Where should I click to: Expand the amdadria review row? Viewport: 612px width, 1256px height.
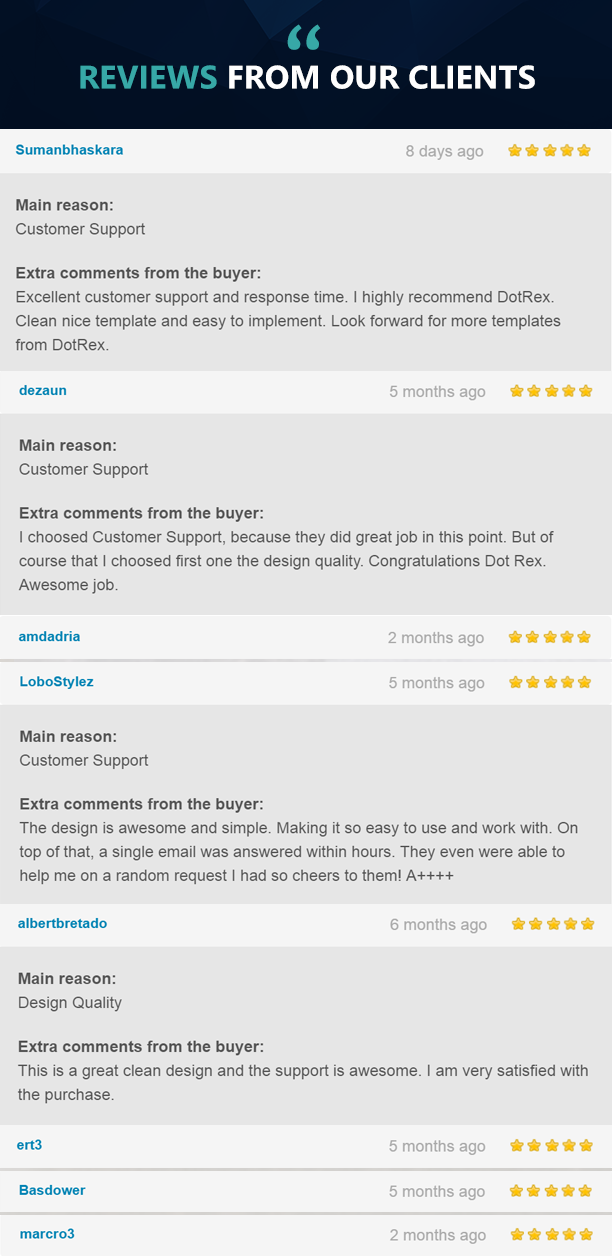306,637
